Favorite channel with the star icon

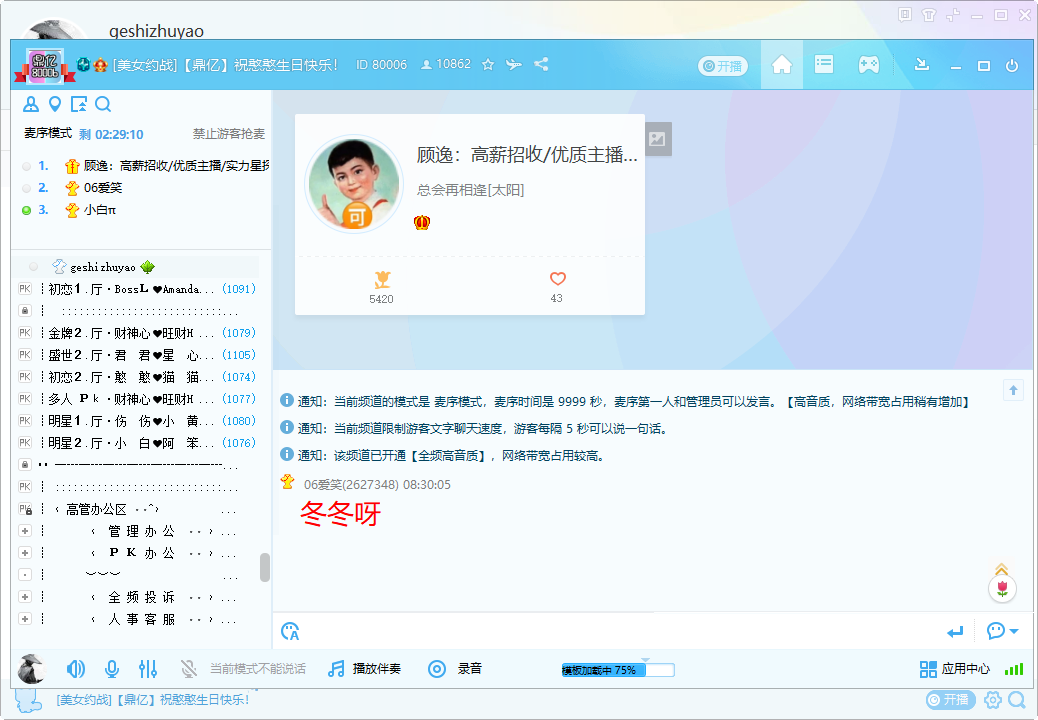(x=488, y=65)
